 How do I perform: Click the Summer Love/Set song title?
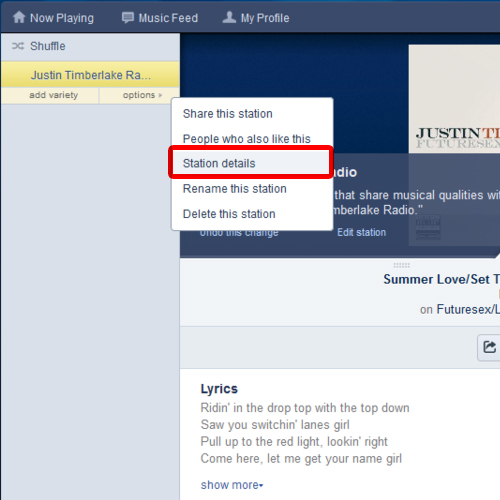point(441,279)
